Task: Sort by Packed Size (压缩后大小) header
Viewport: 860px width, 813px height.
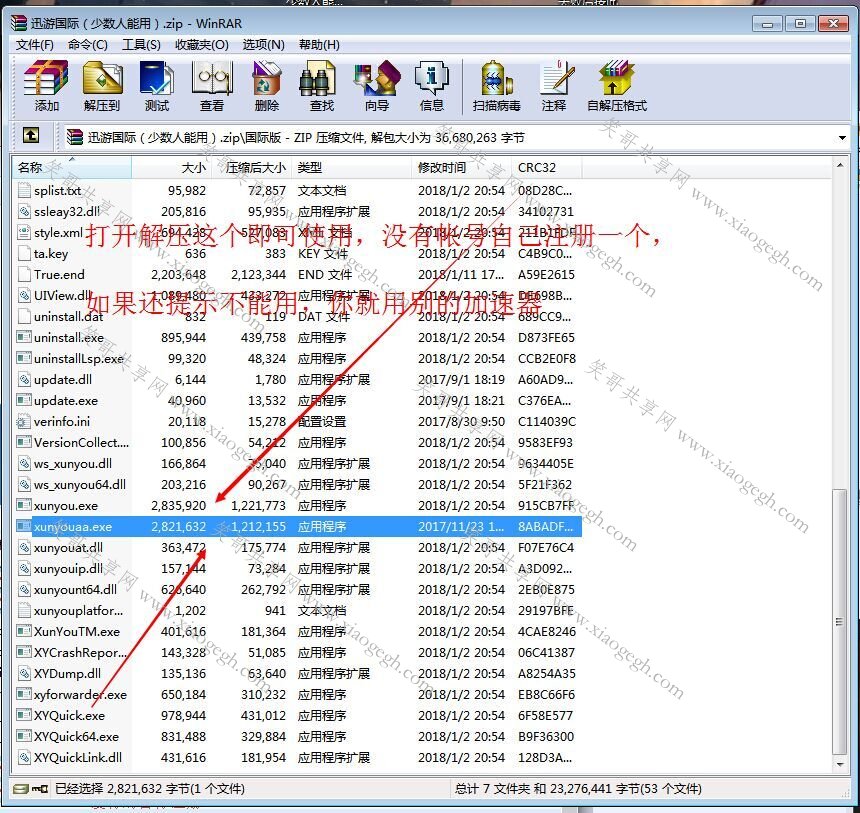Action: click(x=251, y=167)
